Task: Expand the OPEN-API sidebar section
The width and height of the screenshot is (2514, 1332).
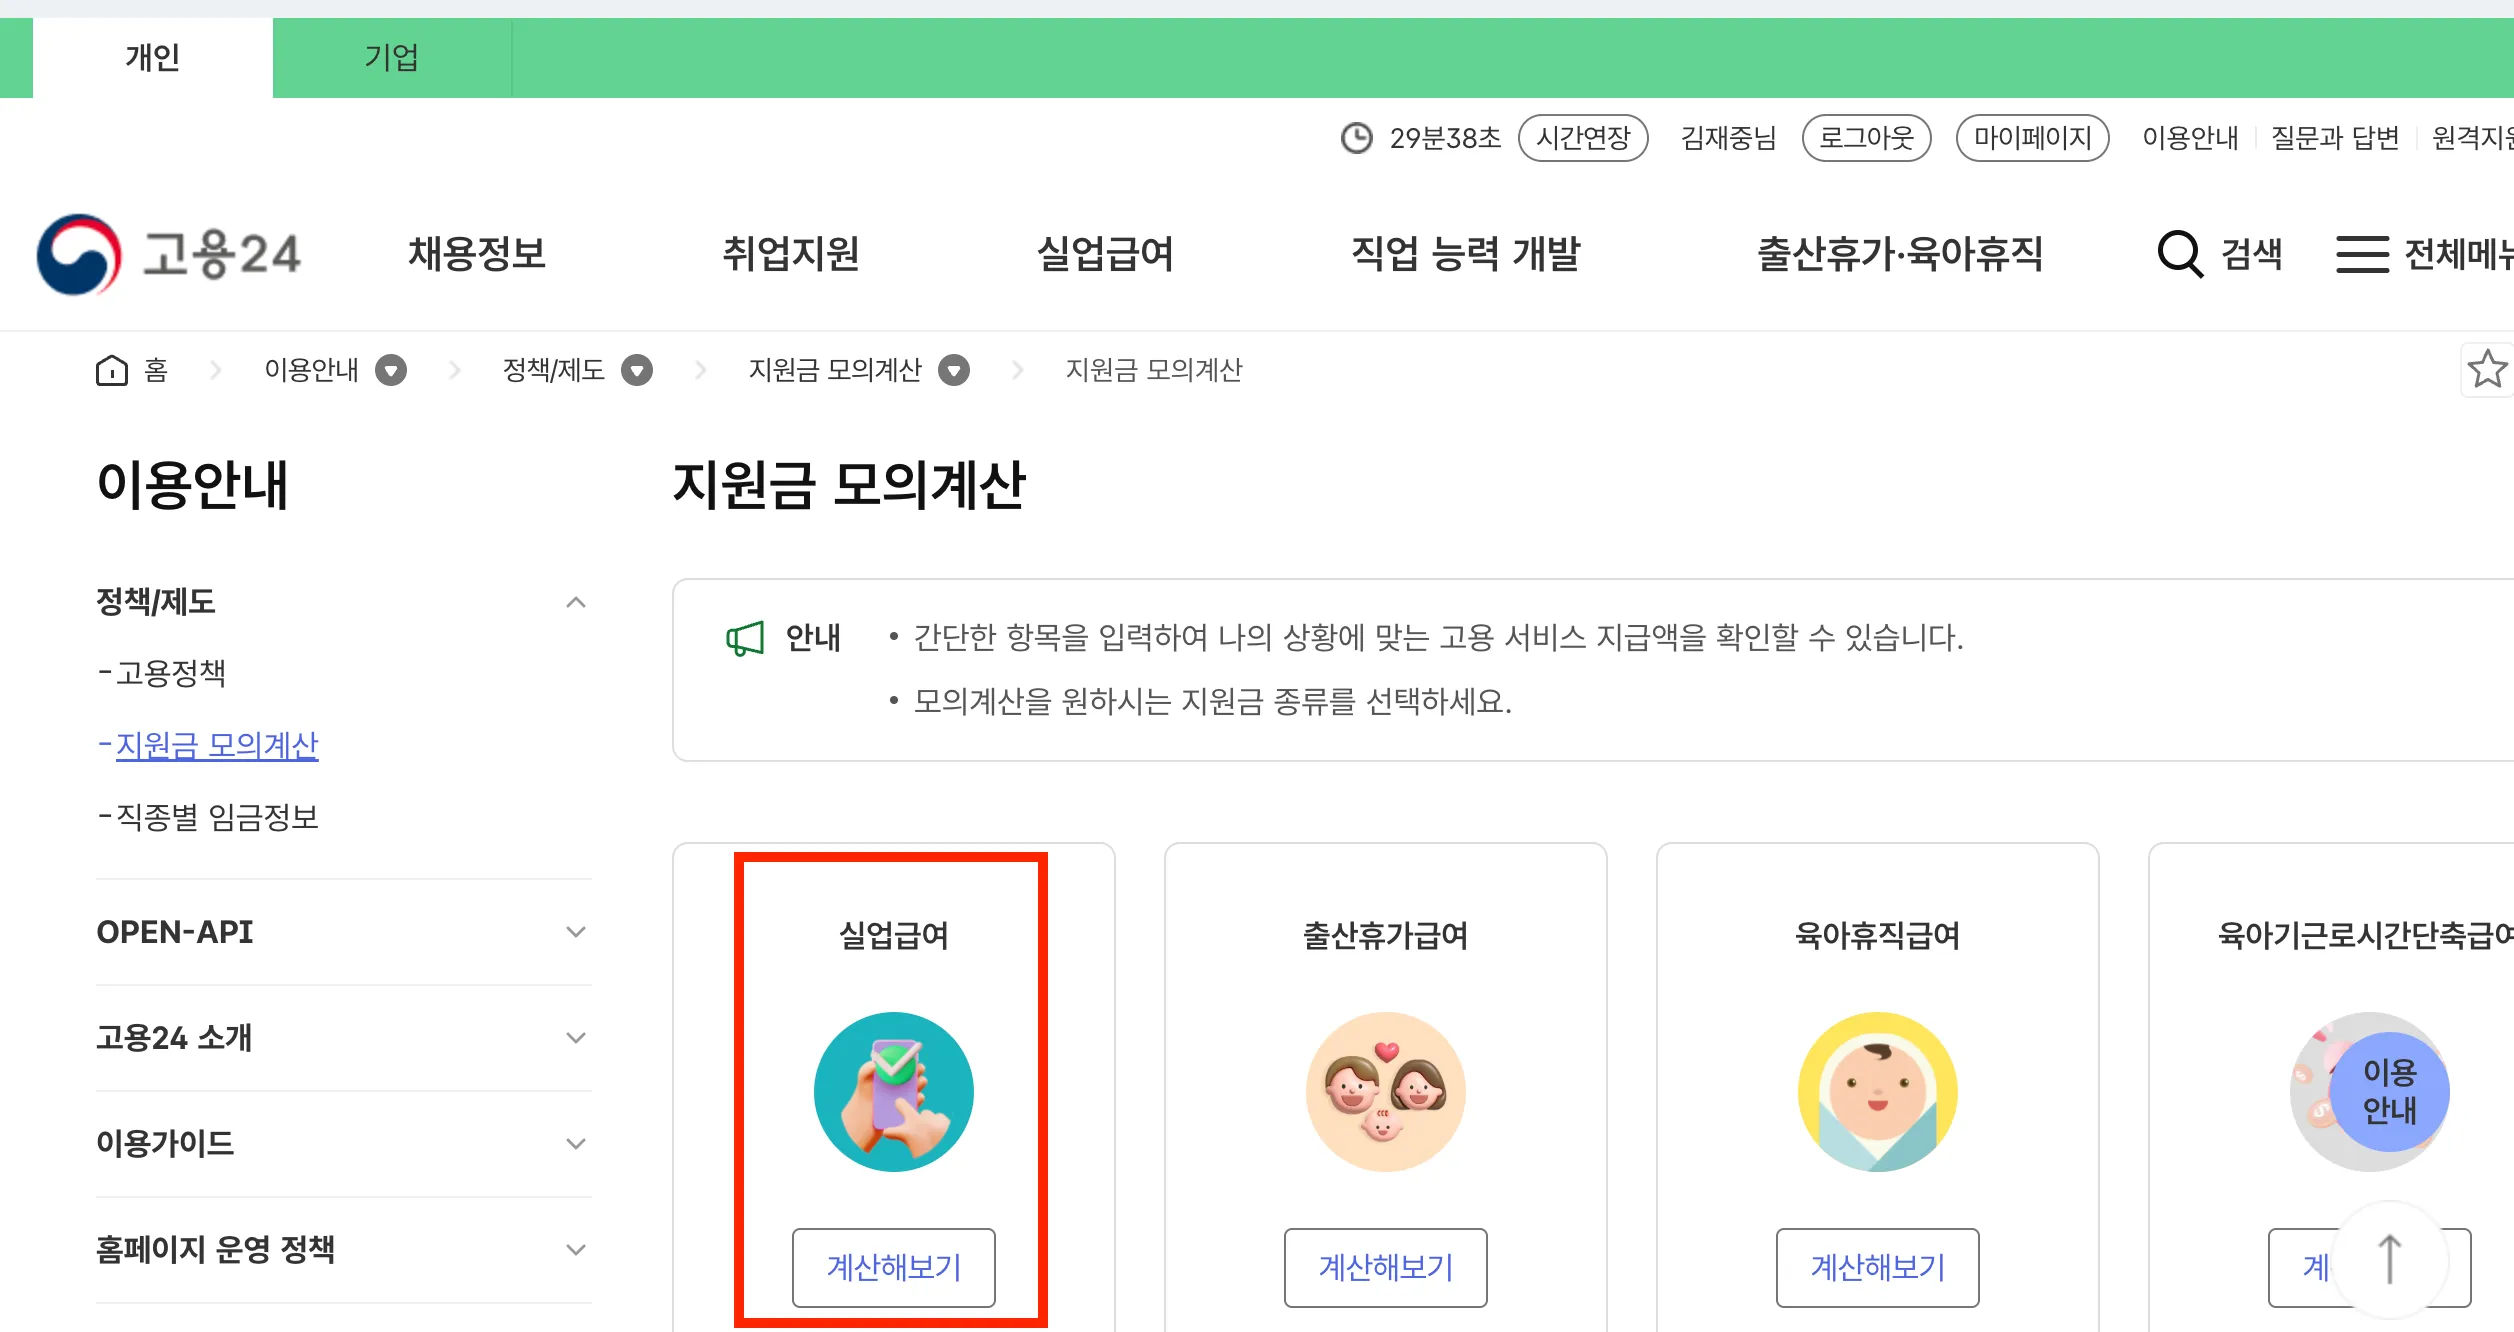Action: pos(575,932)
